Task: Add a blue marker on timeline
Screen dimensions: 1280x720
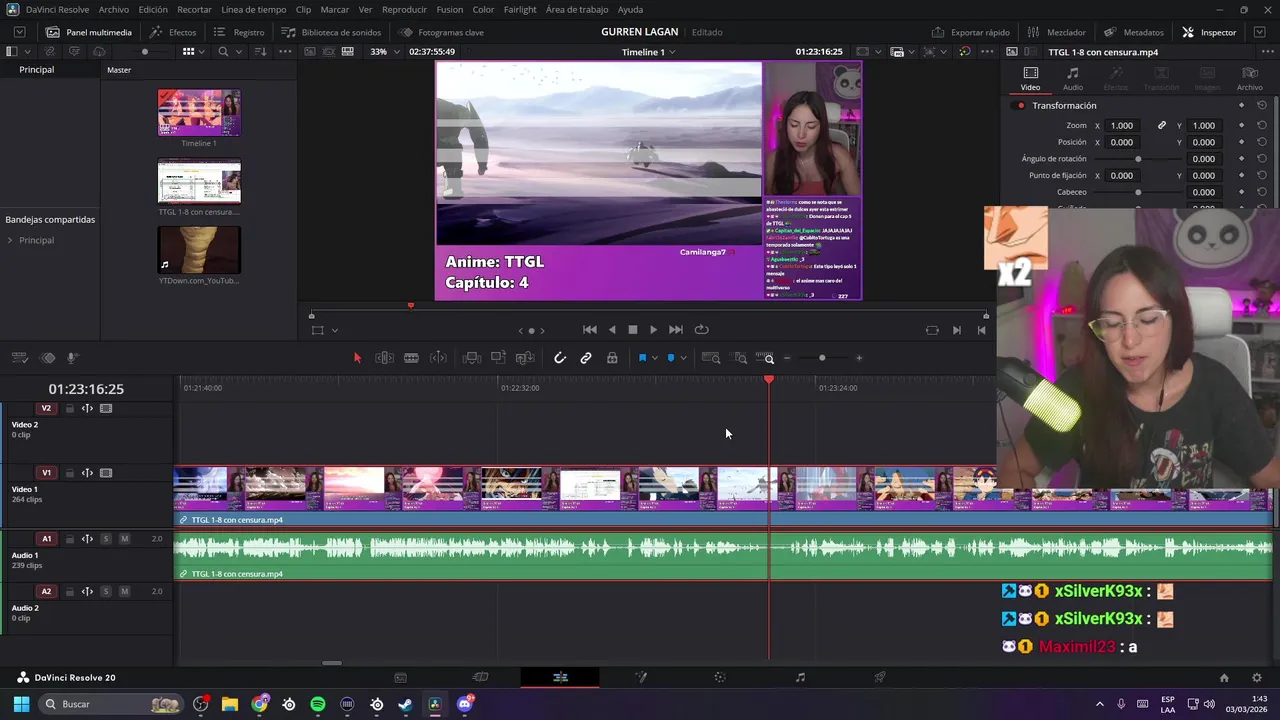Action: (x=671, y=358)
